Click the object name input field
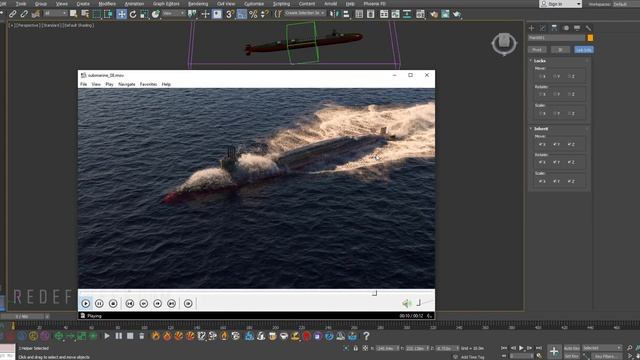 coord(557,38)
